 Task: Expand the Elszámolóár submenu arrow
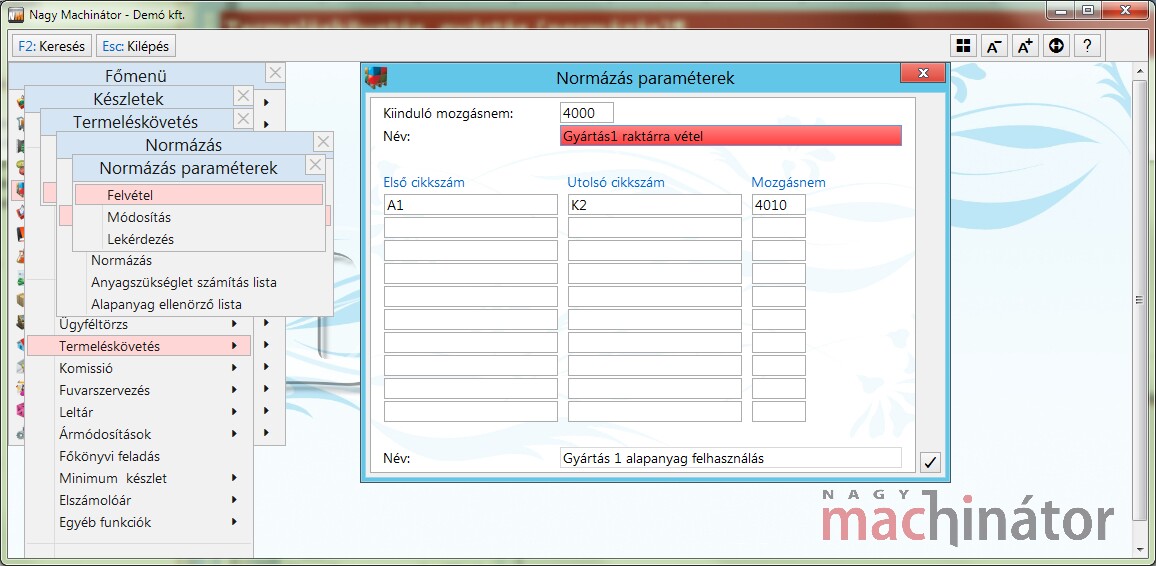click(234, 500)
